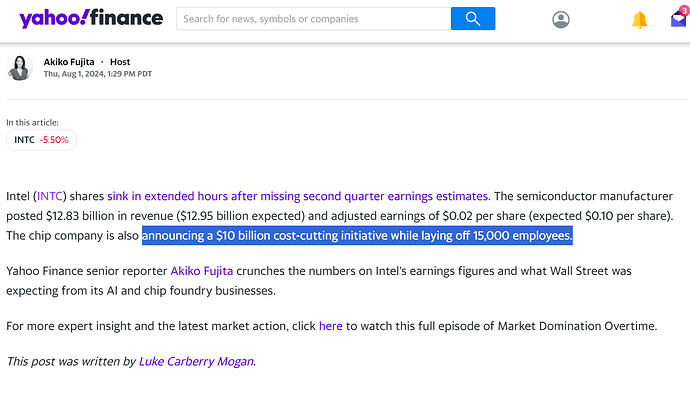Viewport: 690px width, 393px height.
Task: Click the blue search magnifier button
Action: (x=473, y=18)
